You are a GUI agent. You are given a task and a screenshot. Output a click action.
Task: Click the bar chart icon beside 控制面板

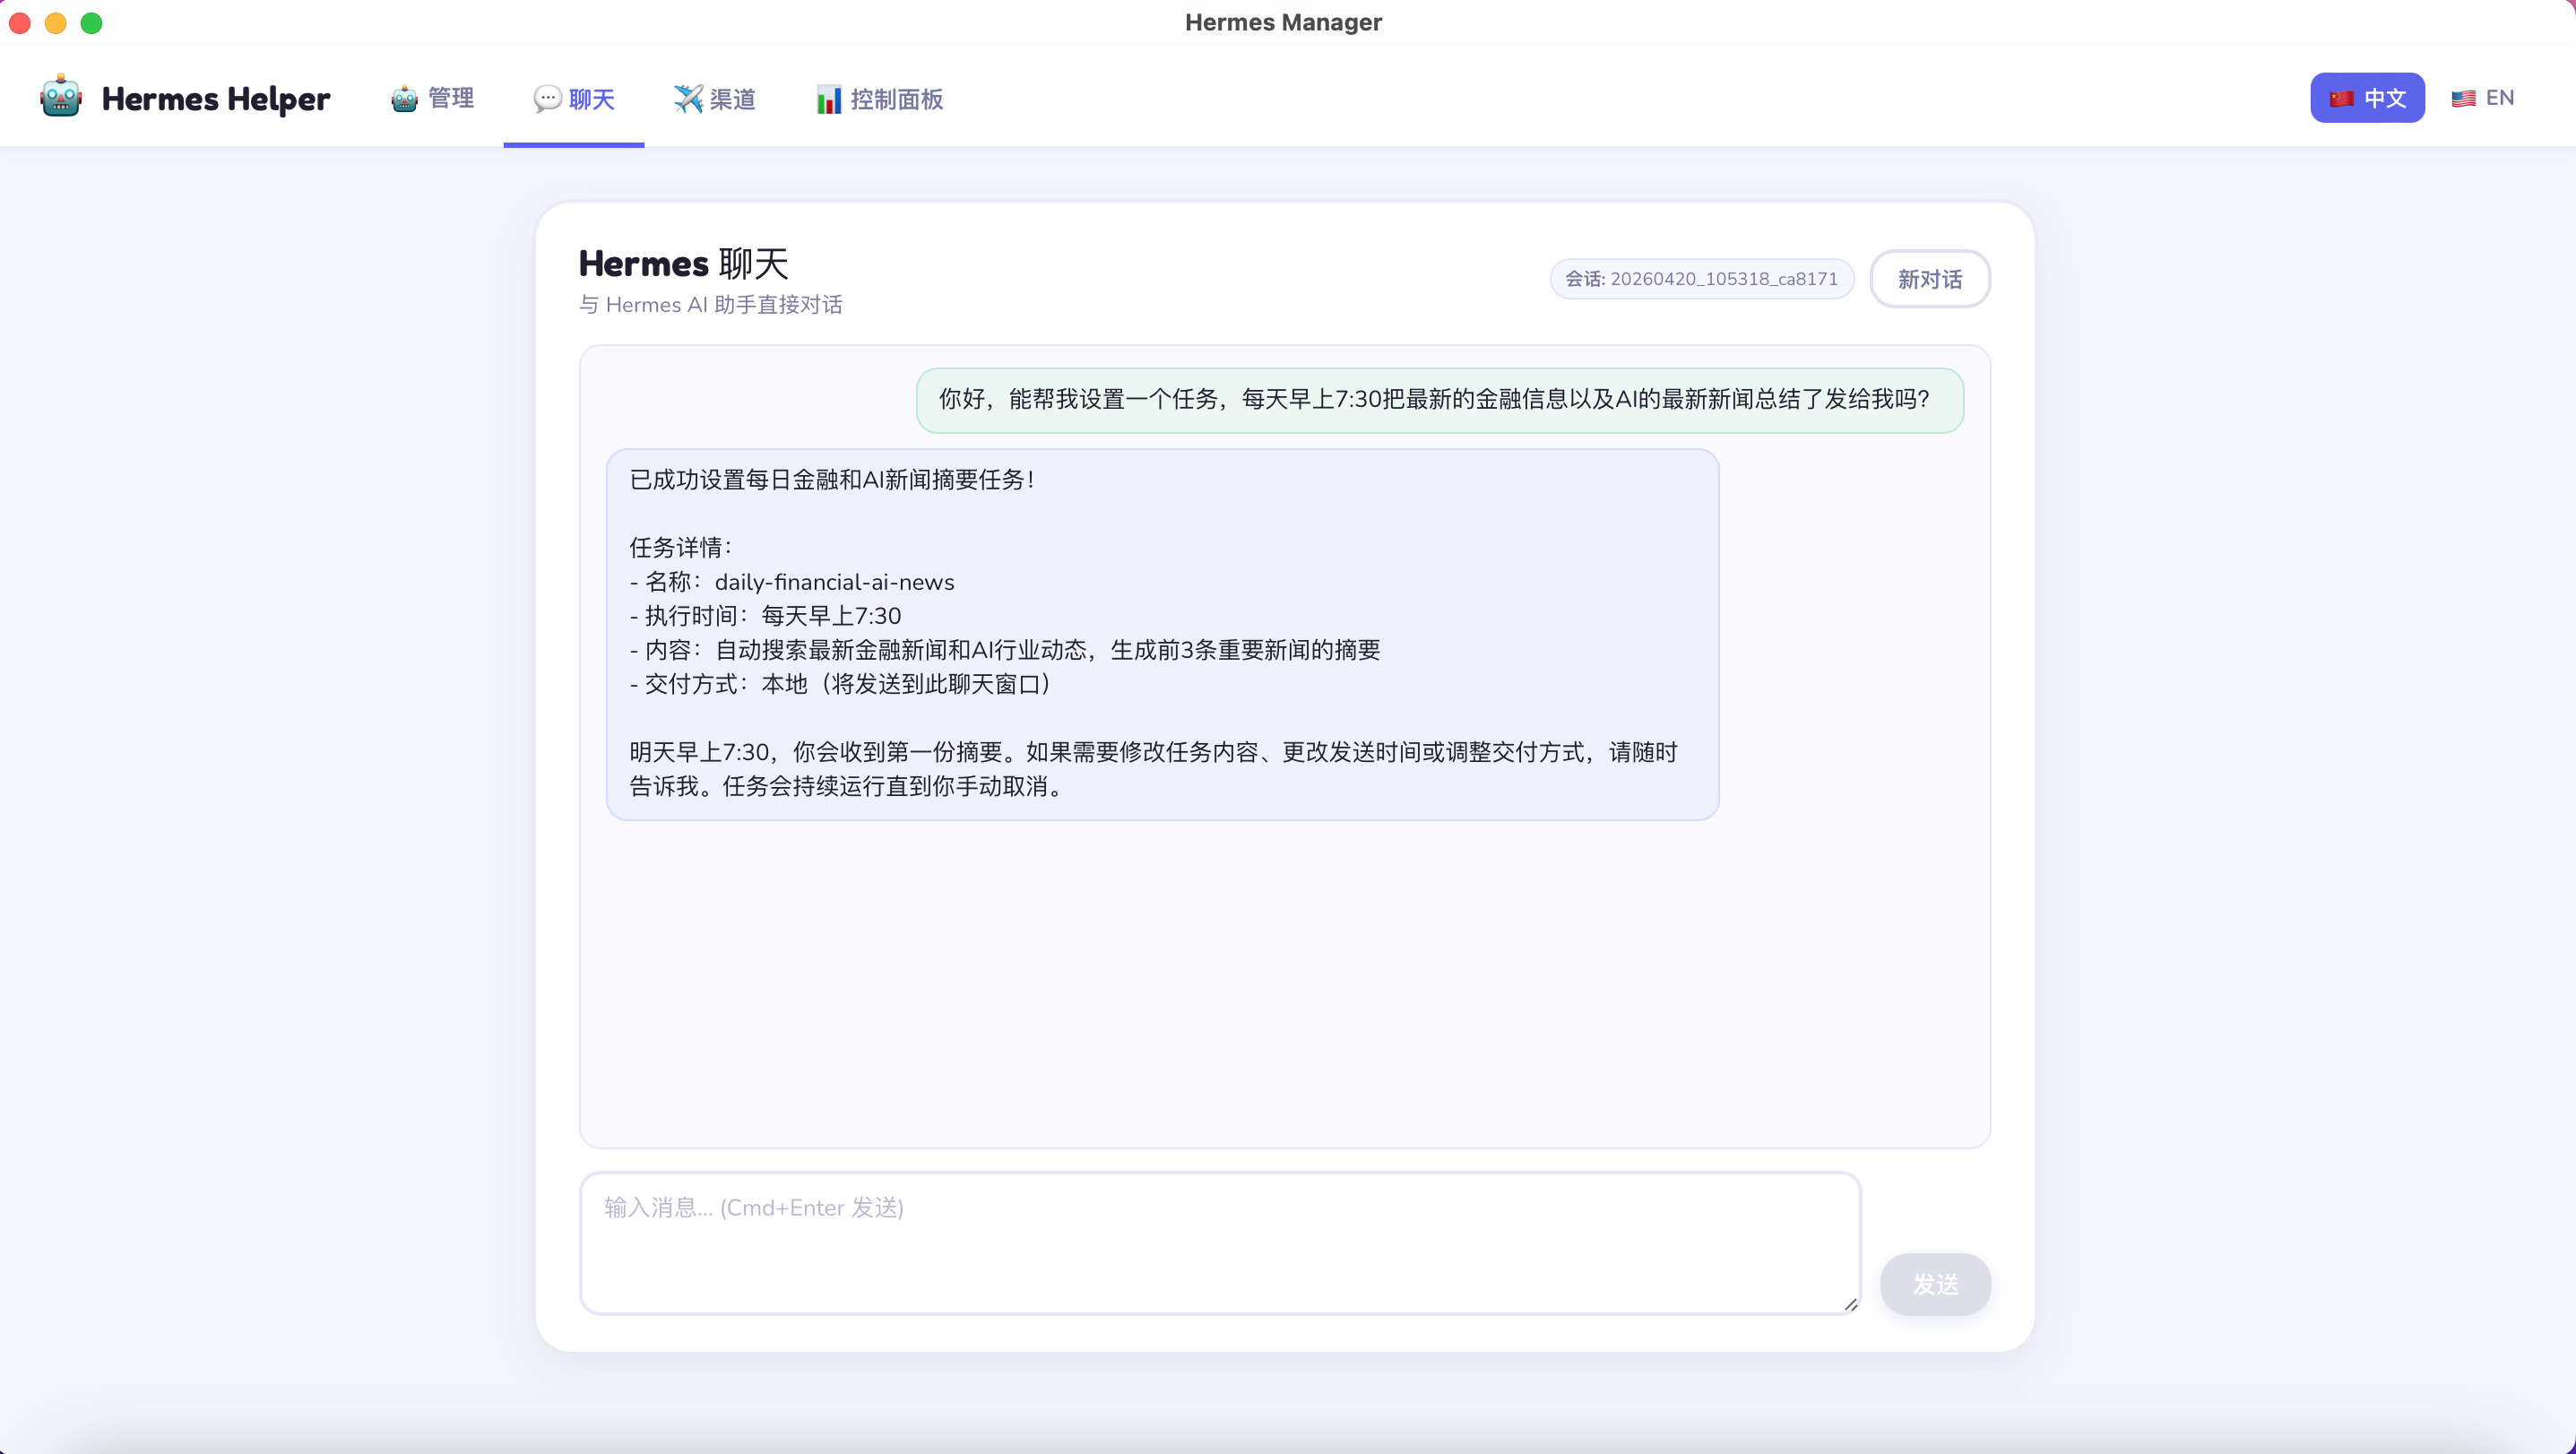point(828,99)
